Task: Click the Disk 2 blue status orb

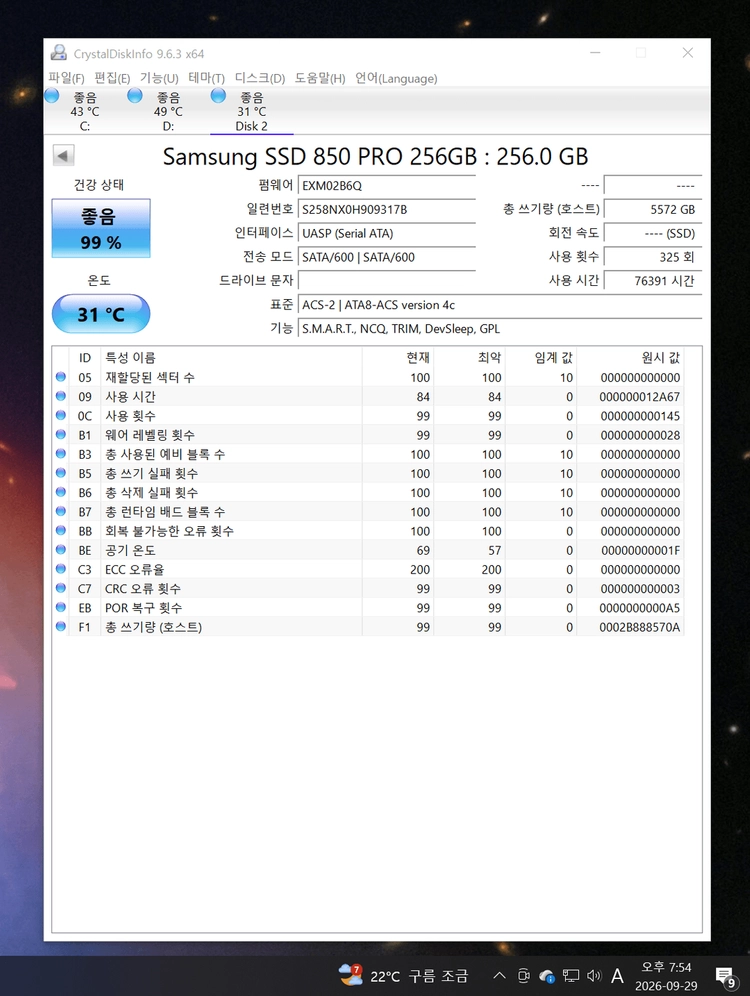Action: click(218, 96)
